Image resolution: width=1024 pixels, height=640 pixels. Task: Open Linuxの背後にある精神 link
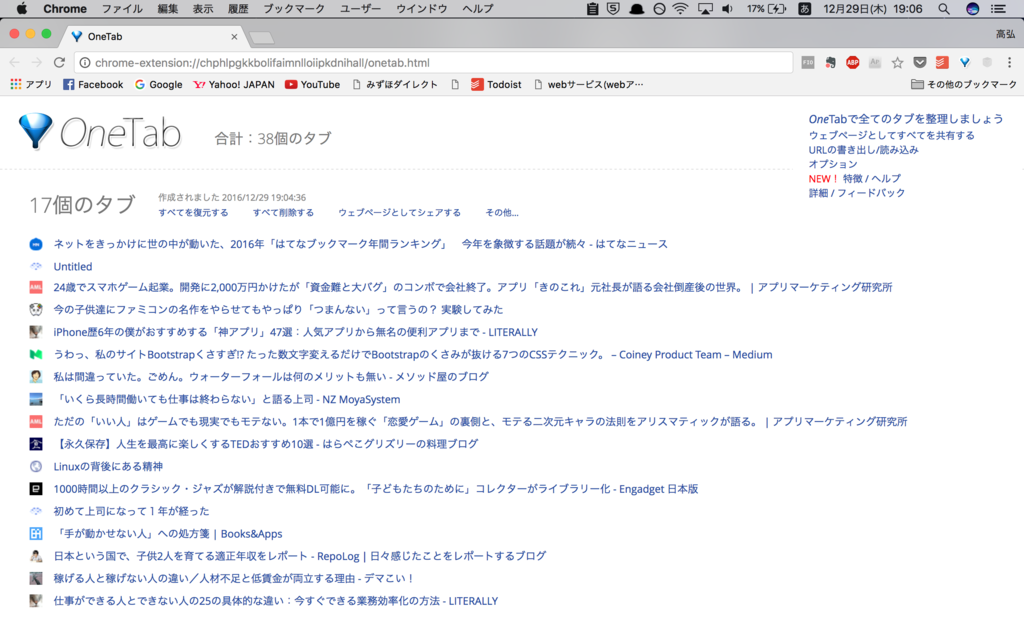click(108, 466)
